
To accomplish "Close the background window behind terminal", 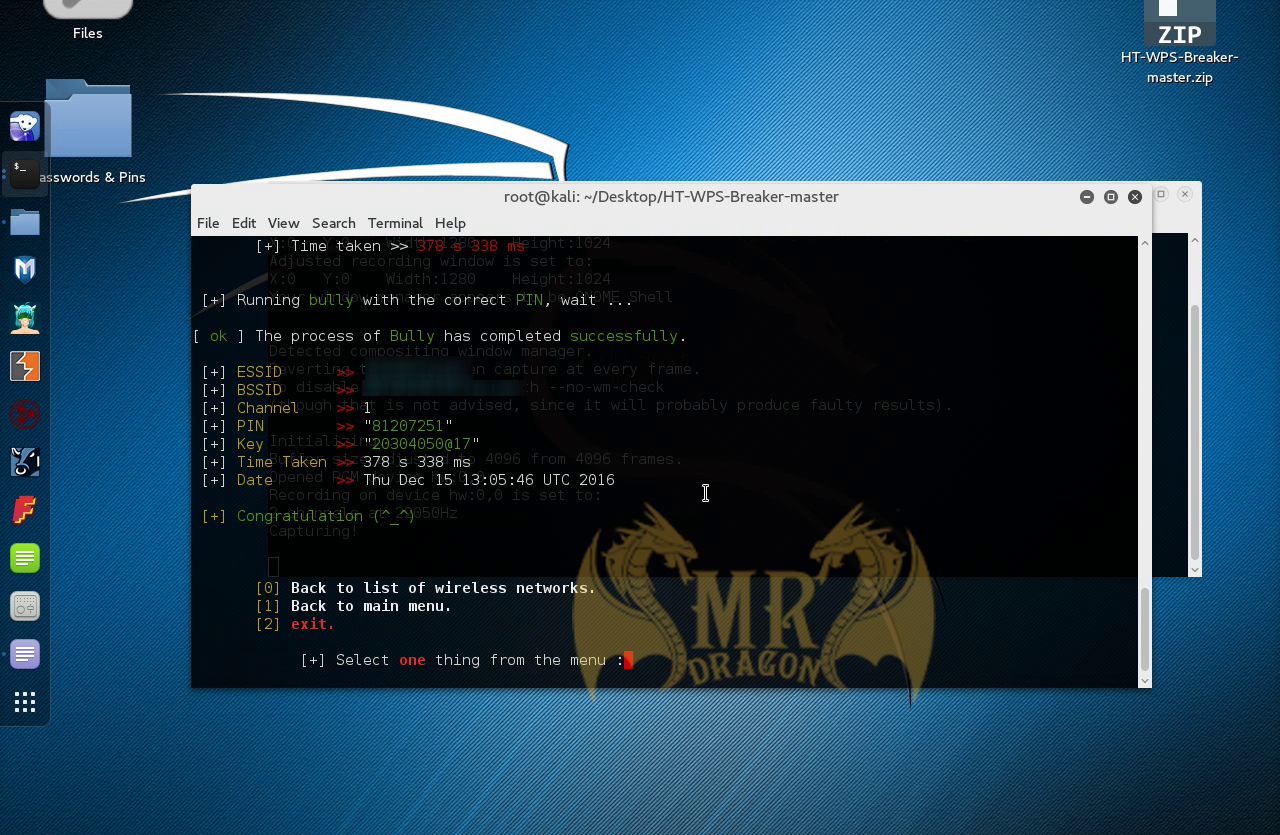I will click(x=1185, y=194).
